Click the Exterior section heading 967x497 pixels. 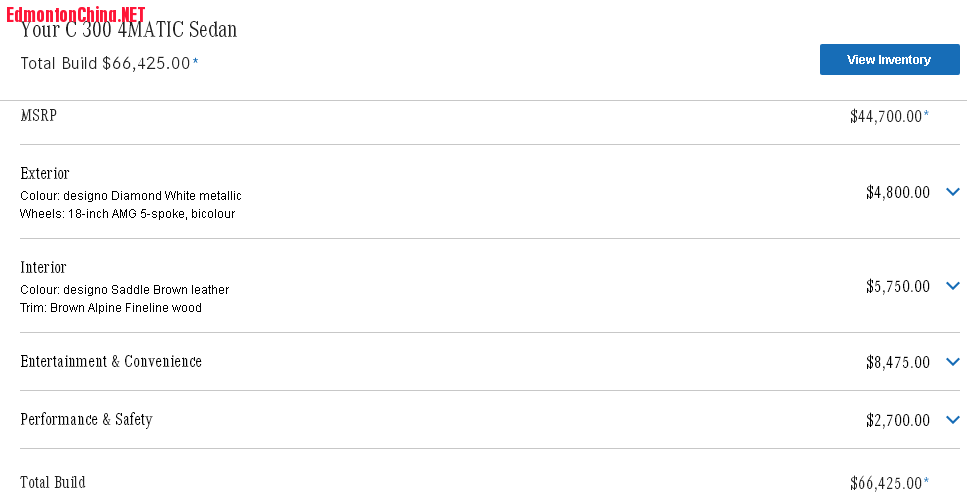point(44,173)
